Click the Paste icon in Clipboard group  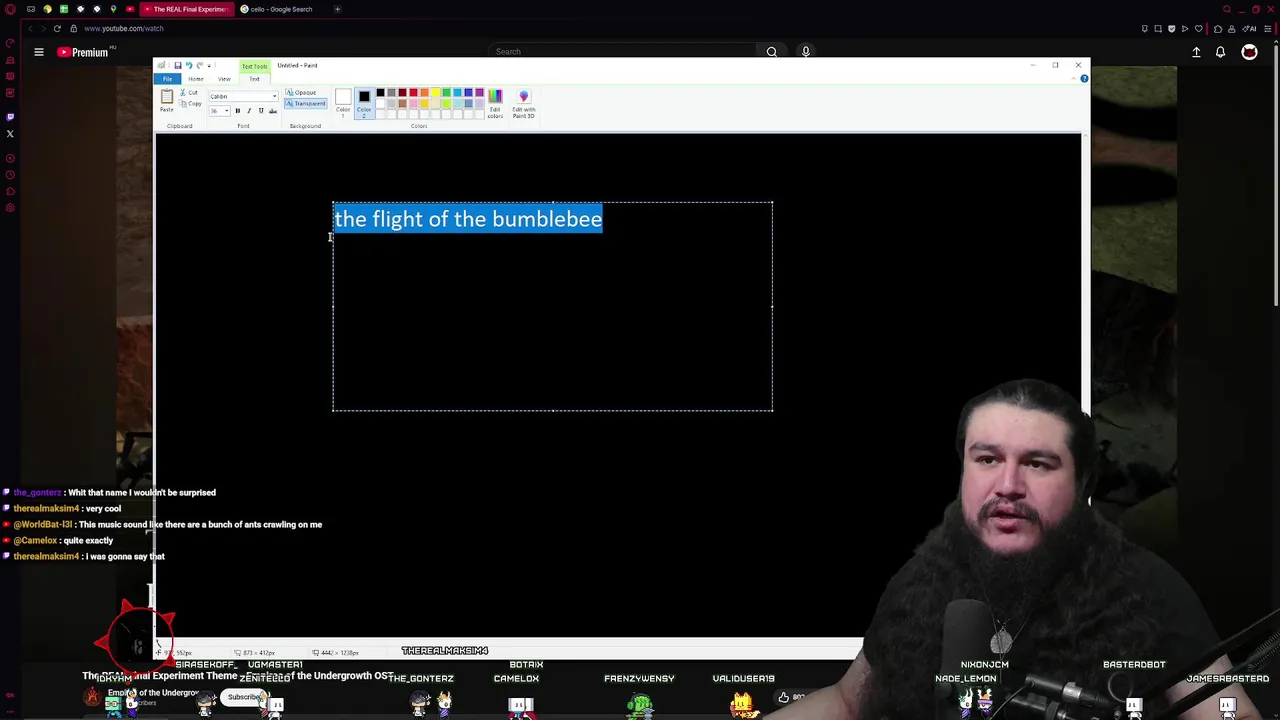click(167, 98)
